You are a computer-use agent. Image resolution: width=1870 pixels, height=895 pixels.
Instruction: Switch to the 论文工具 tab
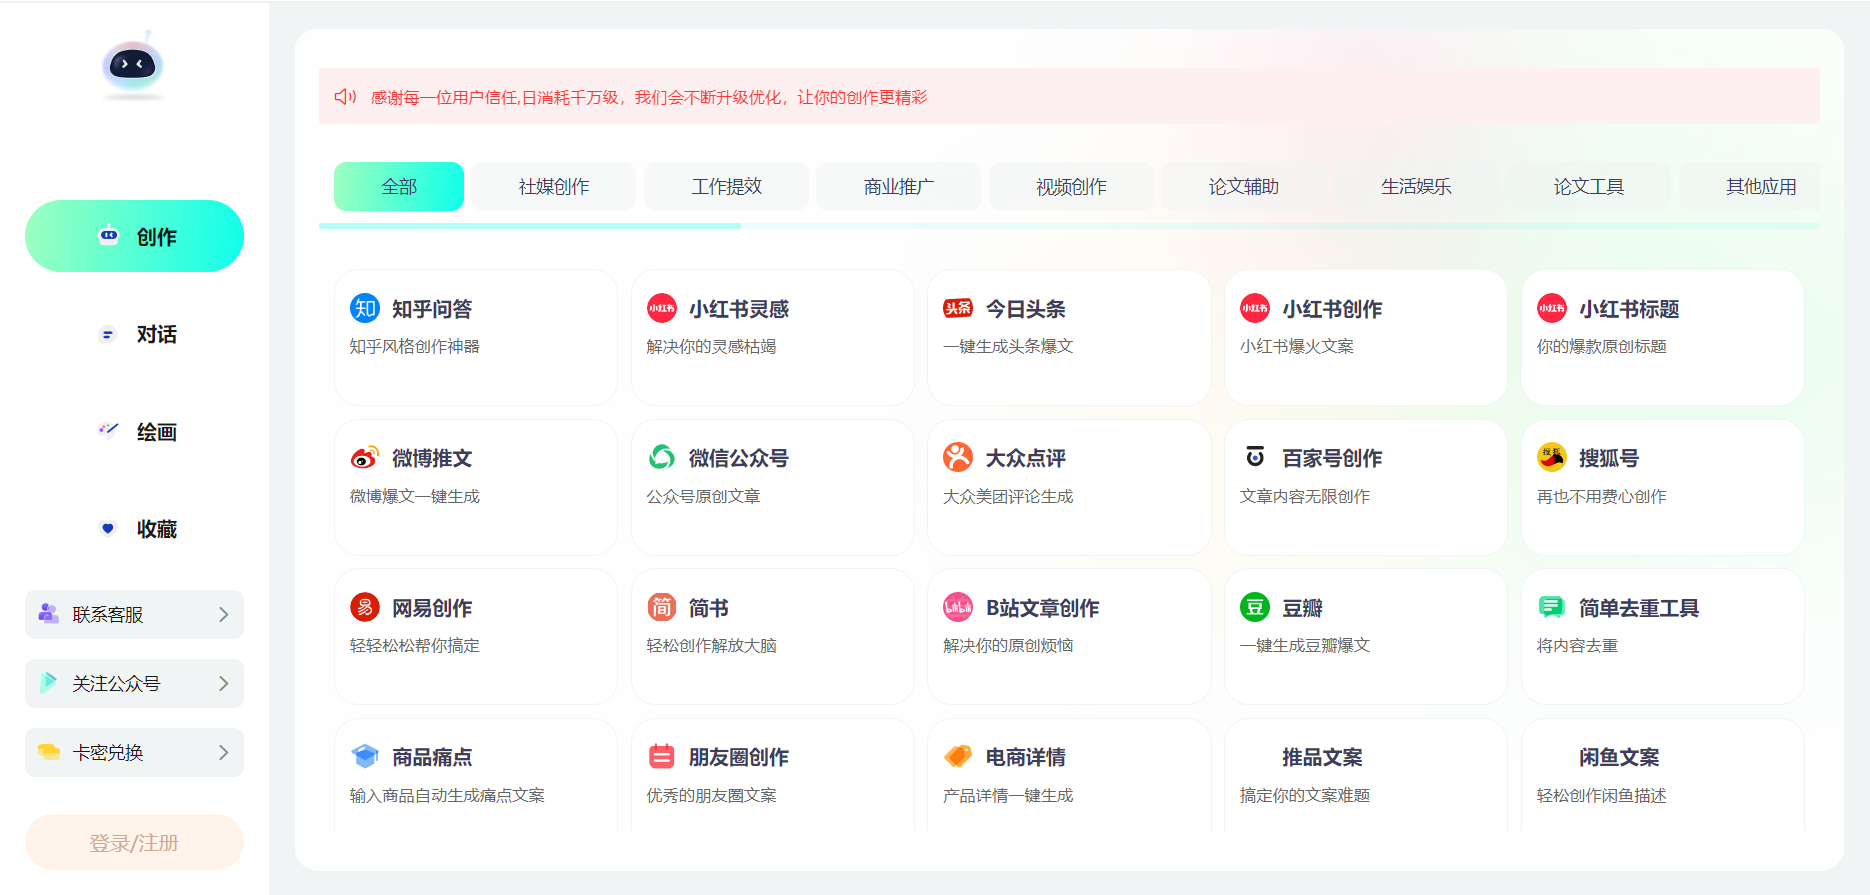[x=1589, y=186]
